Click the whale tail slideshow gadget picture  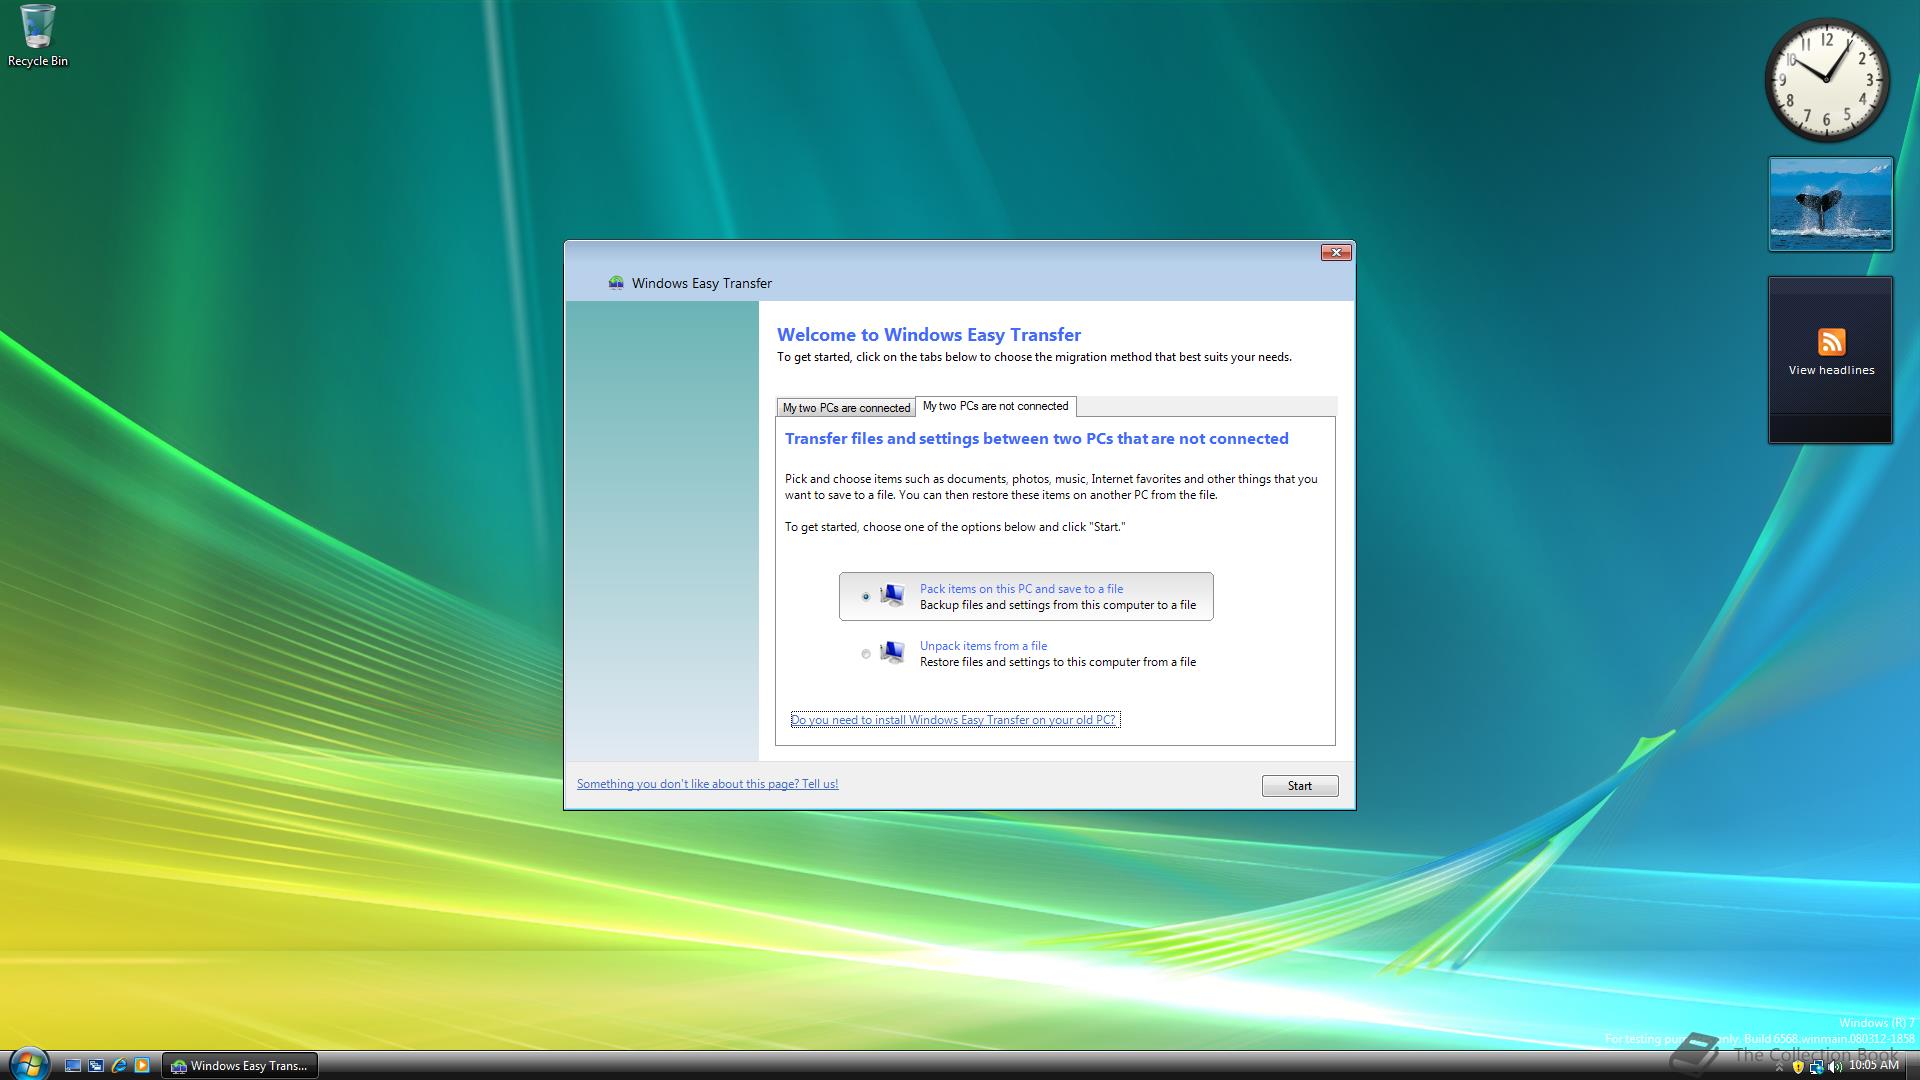click(x=1830, y=204)
